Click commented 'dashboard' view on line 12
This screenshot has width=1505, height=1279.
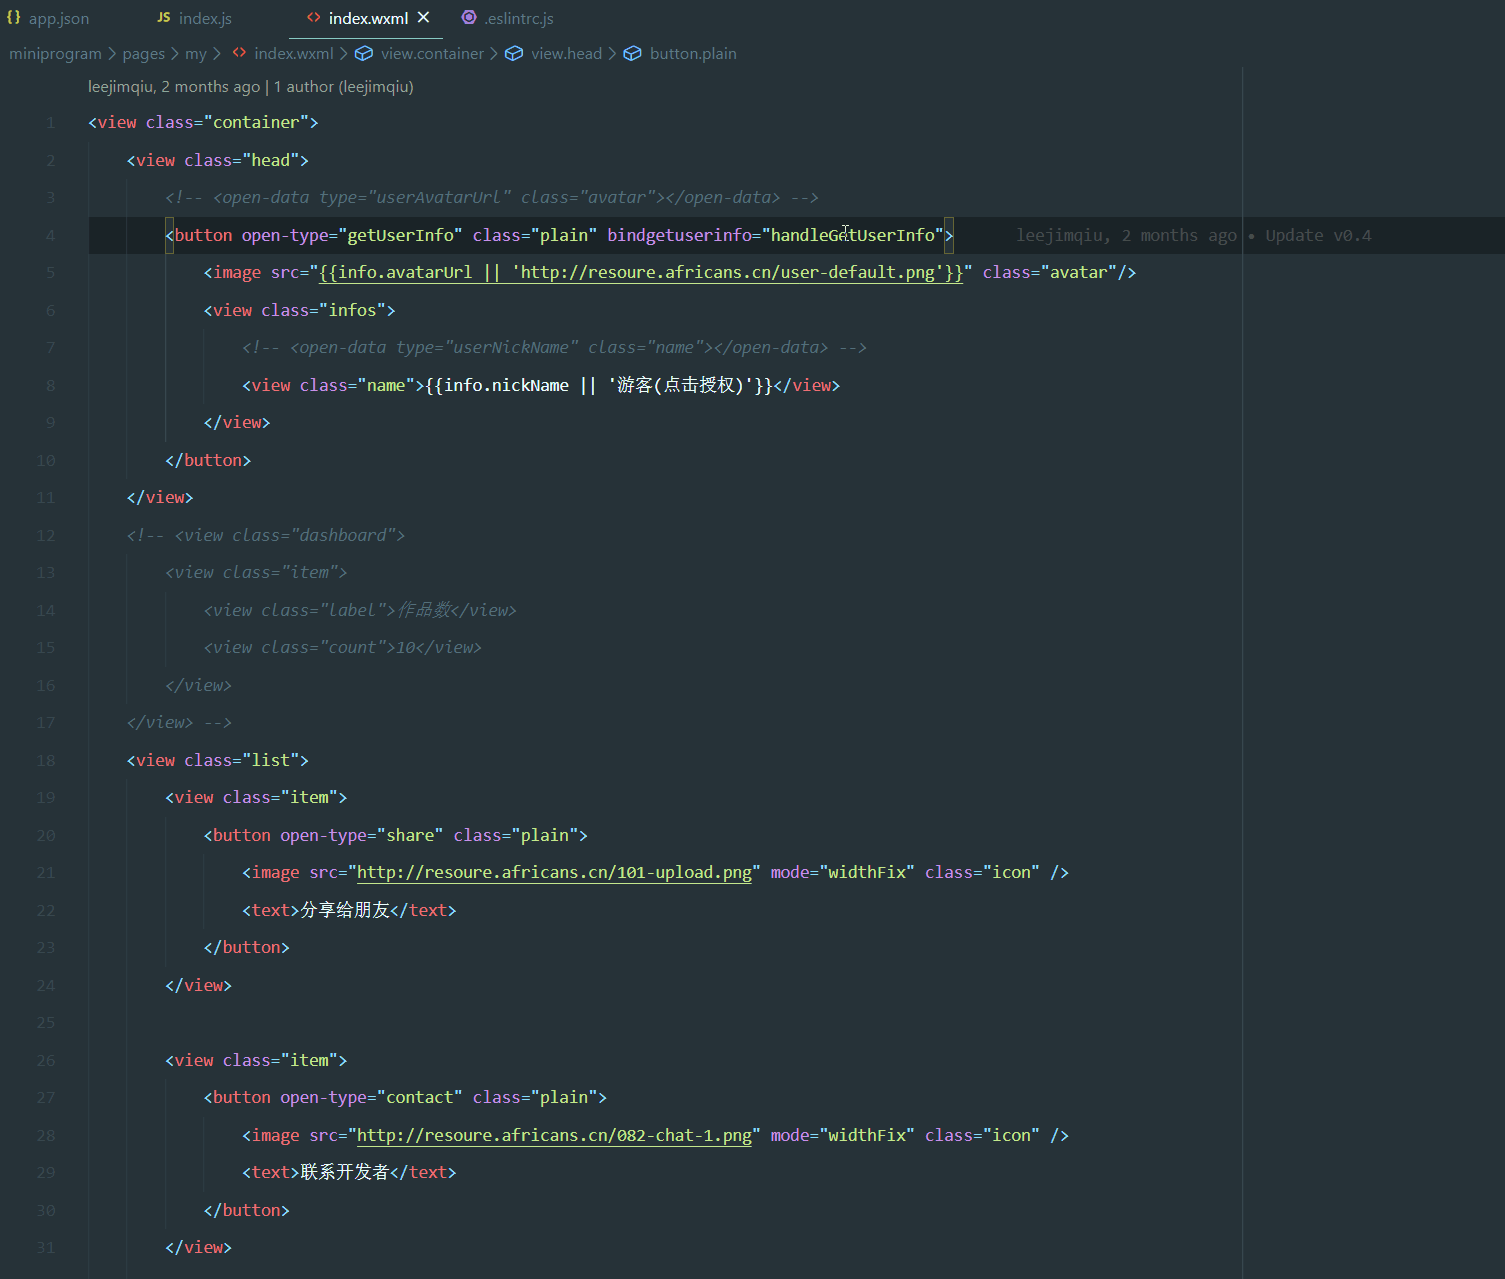click(x=266, y=535)
